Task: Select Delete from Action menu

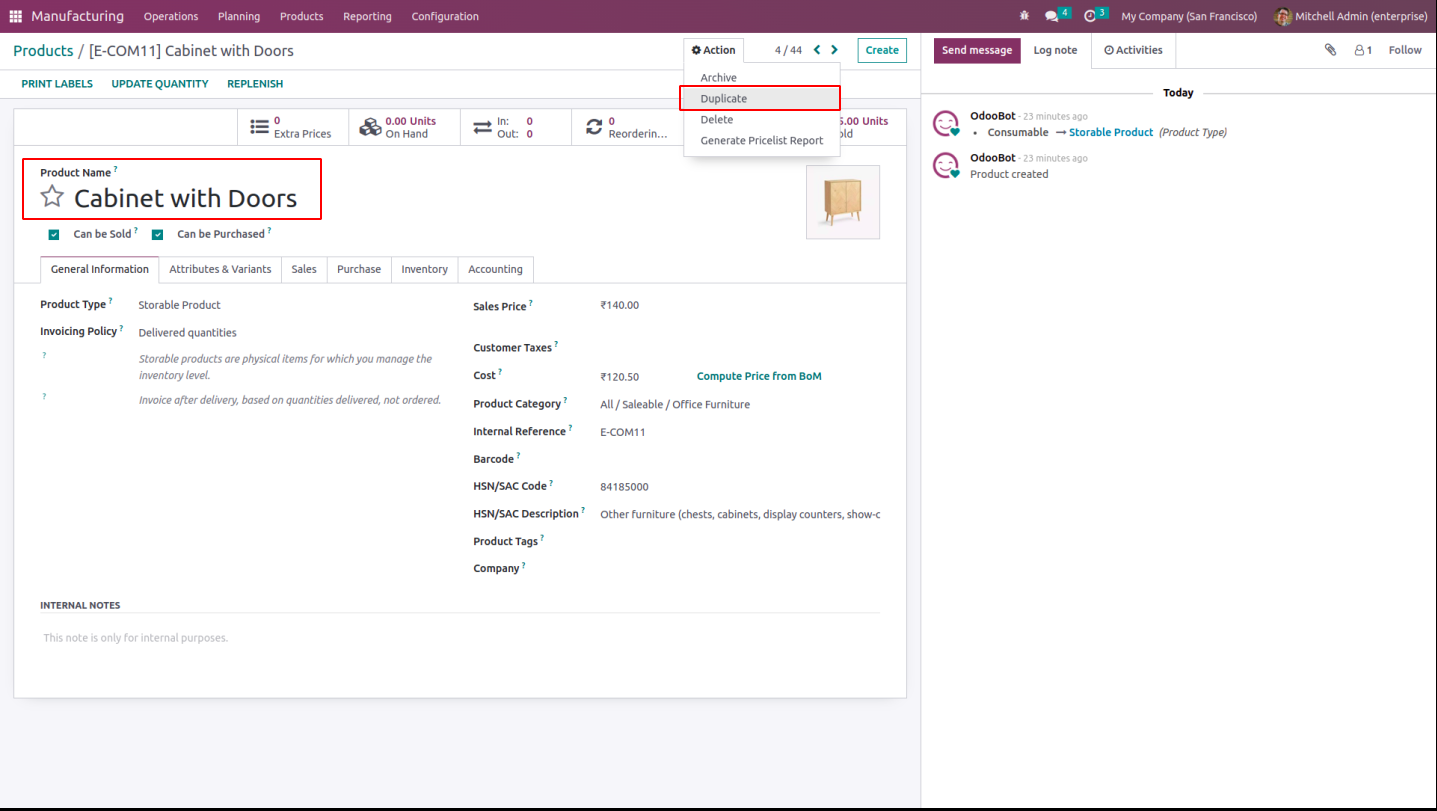Action: pos(762,119)
